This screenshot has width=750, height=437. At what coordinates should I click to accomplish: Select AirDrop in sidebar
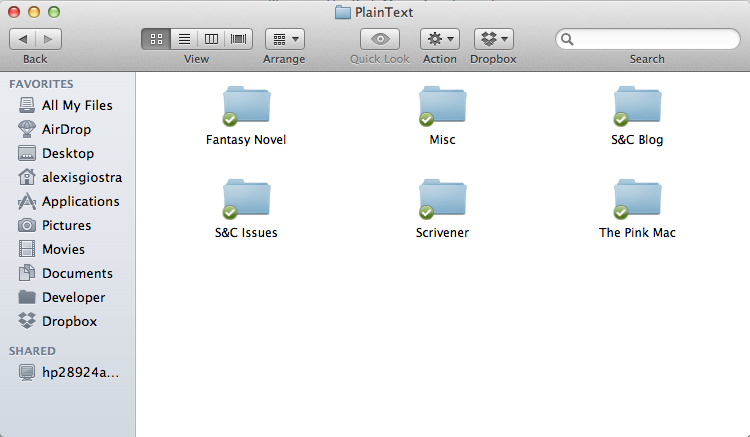point(67,129)
